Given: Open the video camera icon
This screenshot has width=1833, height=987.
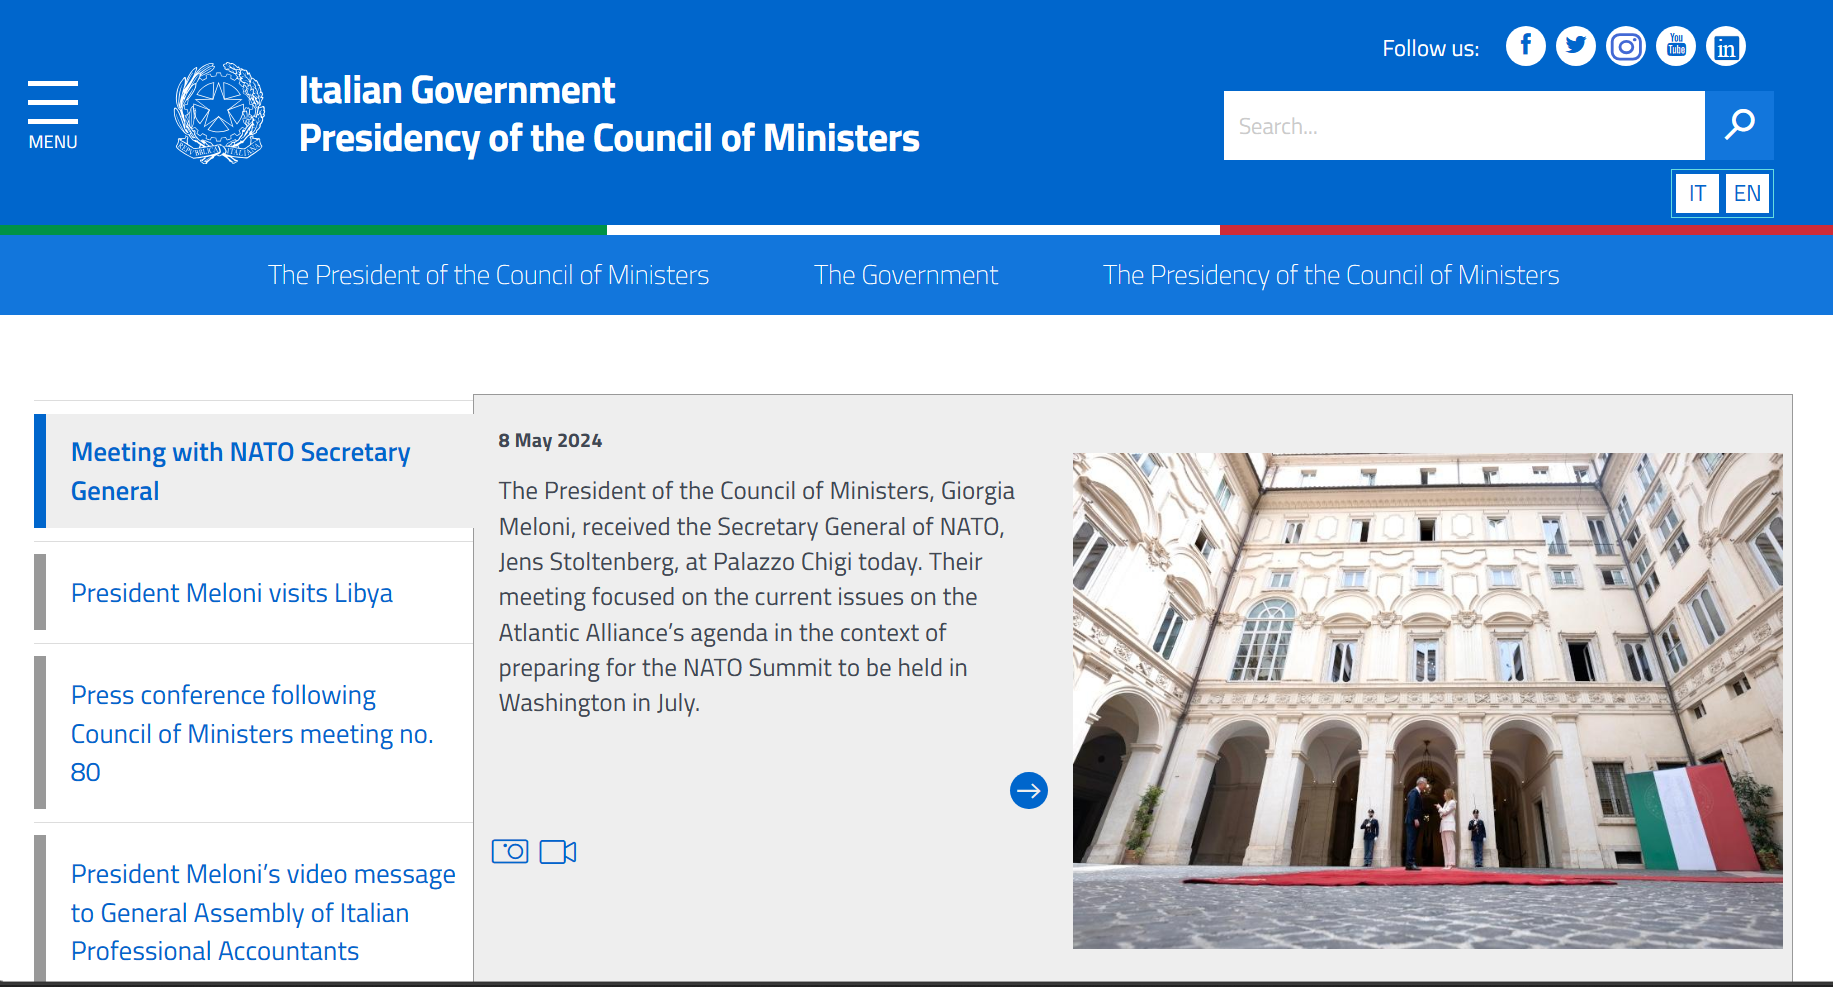Looking at the screenshot, I should coord(558,851).
